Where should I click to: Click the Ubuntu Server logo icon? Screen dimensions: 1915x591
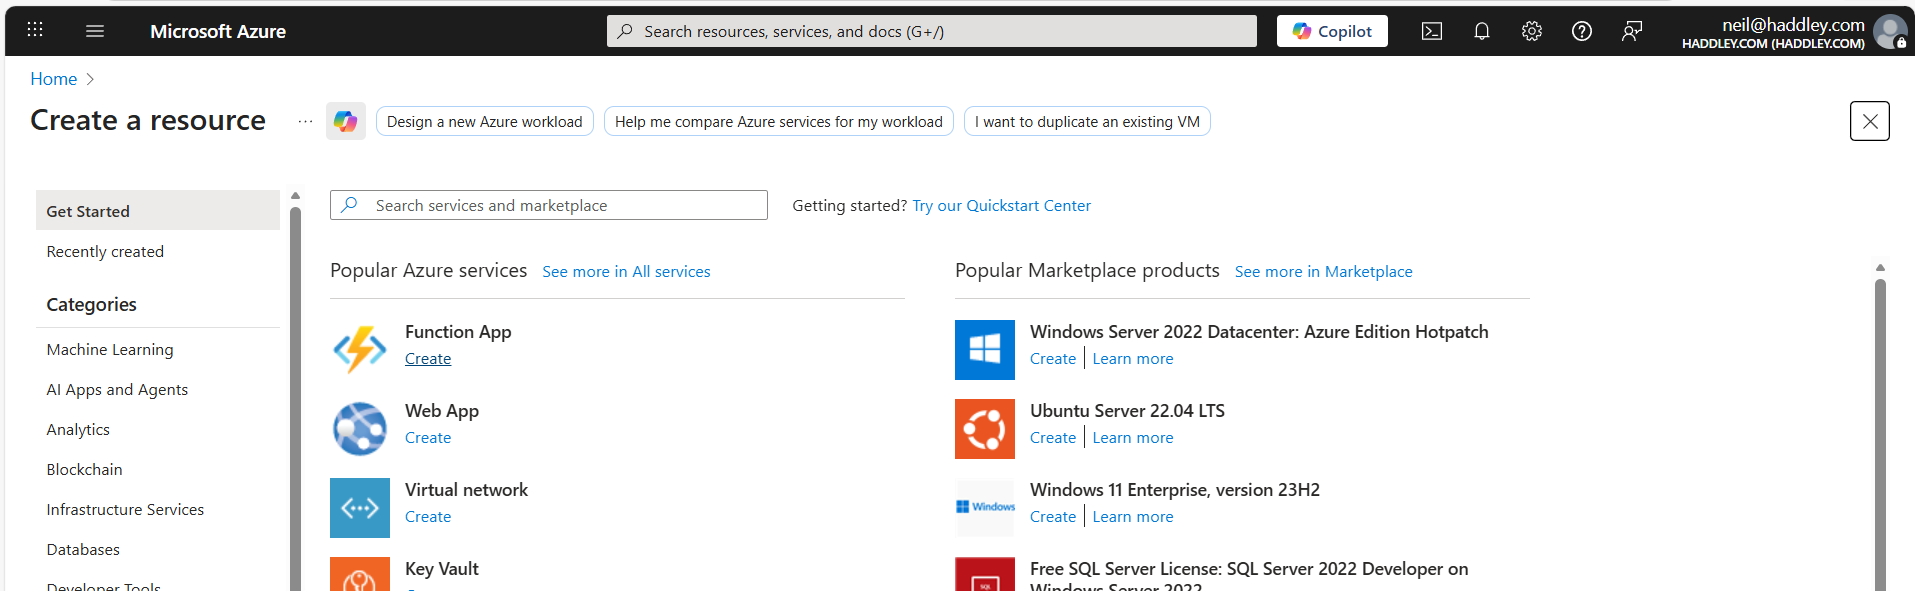[x=985, y=428]
